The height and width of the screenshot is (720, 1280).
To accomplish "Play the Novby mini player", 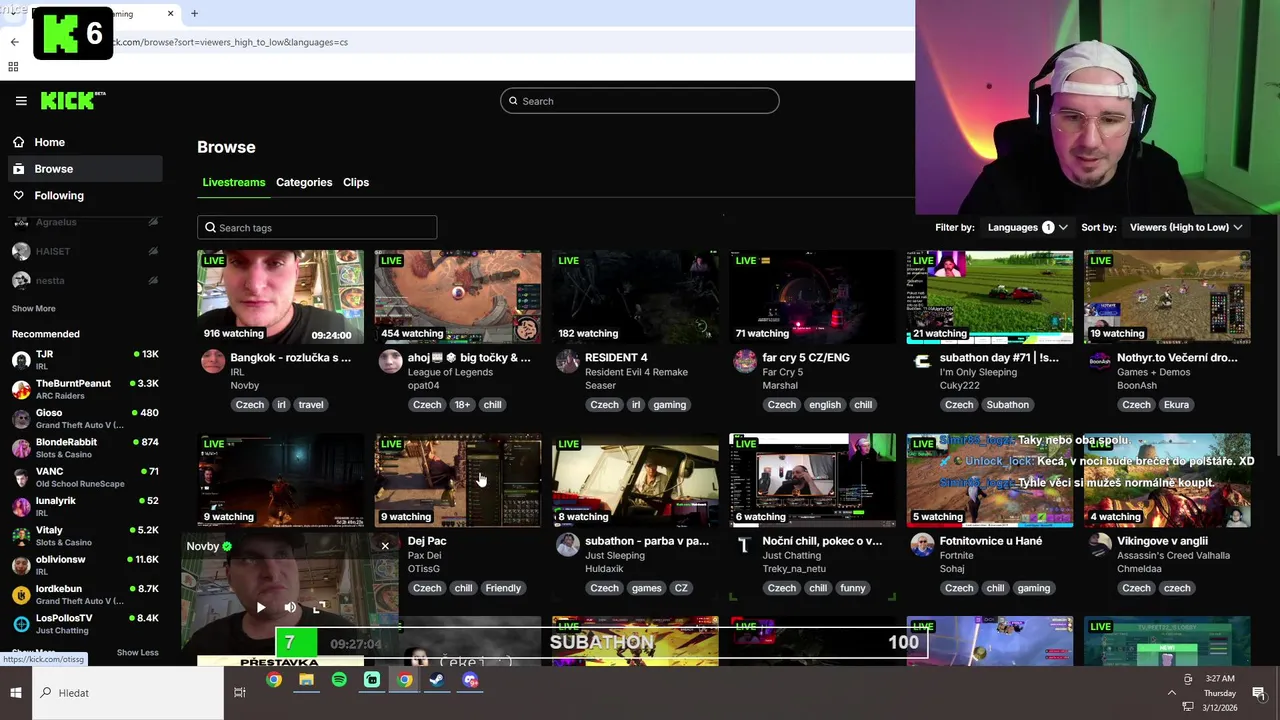I will pyautogui.click(x=261, y=607).
